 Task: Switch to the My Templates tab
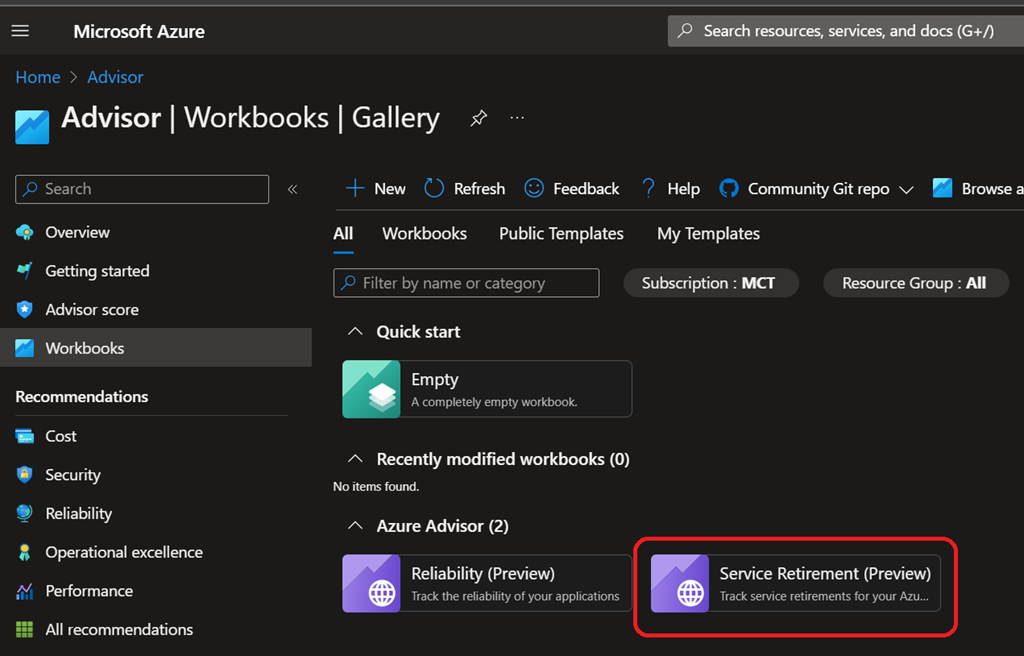pyautogui.click(x=708, y=233)
